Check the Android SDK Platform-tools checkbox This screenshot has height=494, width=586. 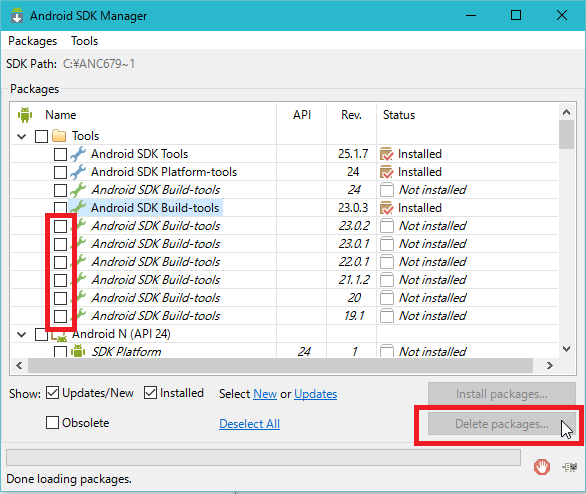click(x=60, y=172)
